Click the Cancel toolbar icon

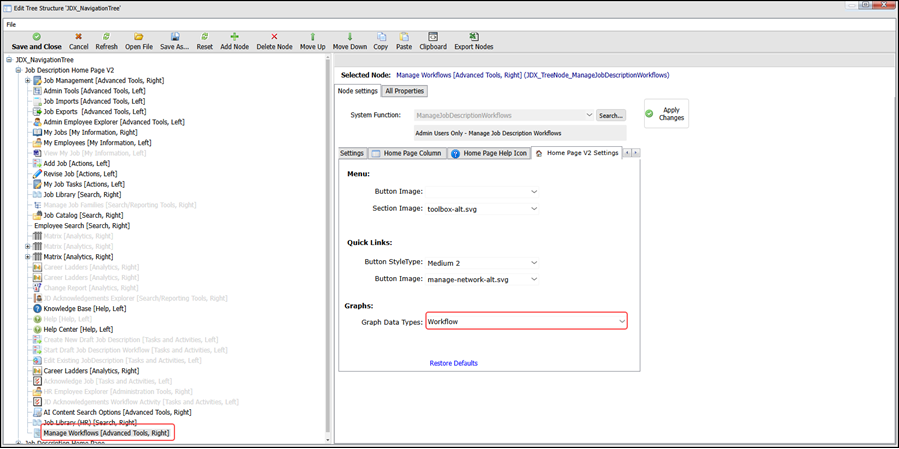coord(79,36)
